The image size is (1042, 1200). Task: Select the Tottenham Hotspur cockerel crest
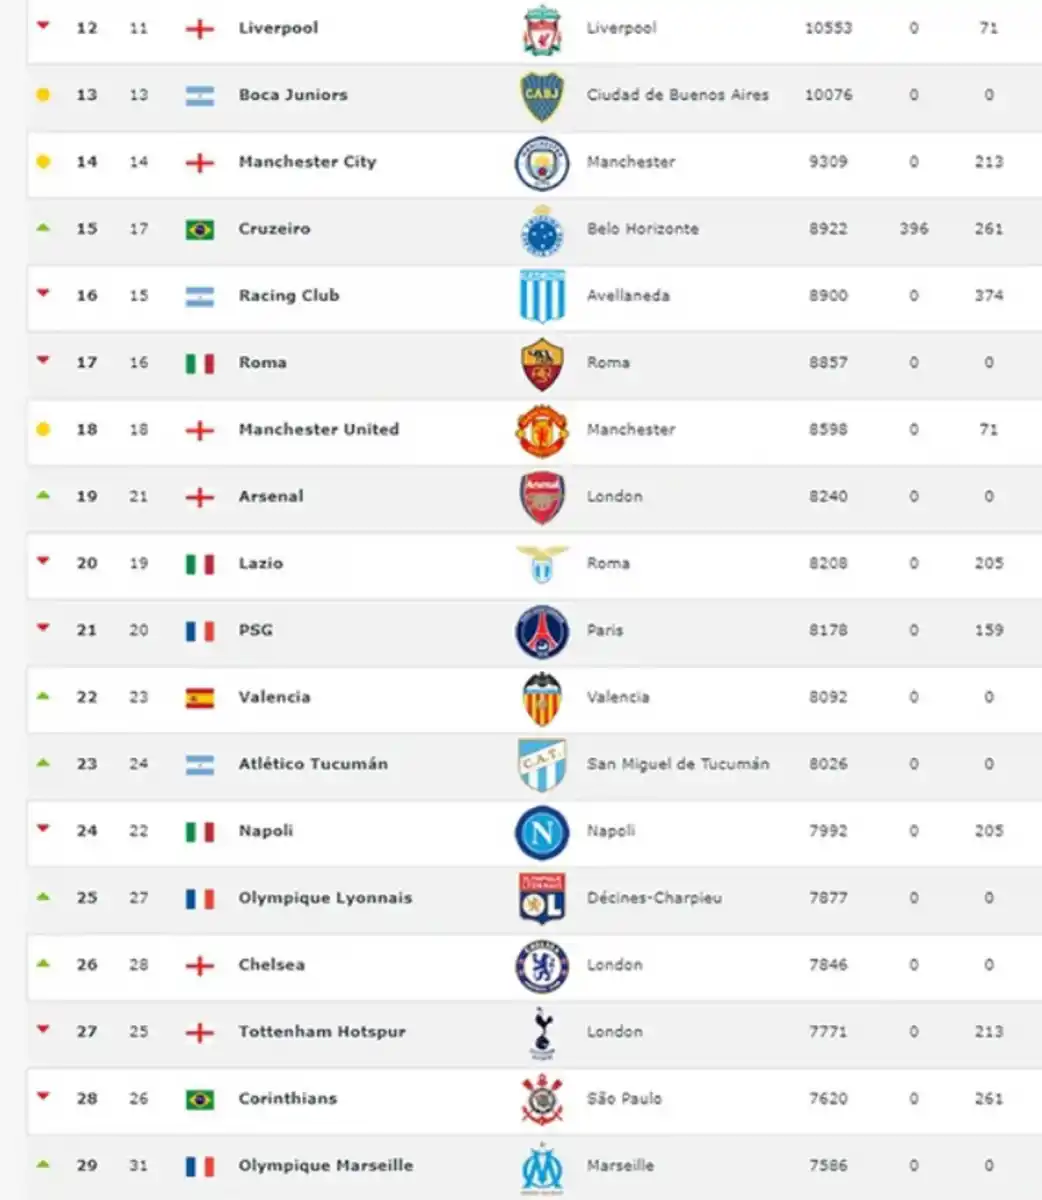pyautogui.click(x=541, y=1032)
